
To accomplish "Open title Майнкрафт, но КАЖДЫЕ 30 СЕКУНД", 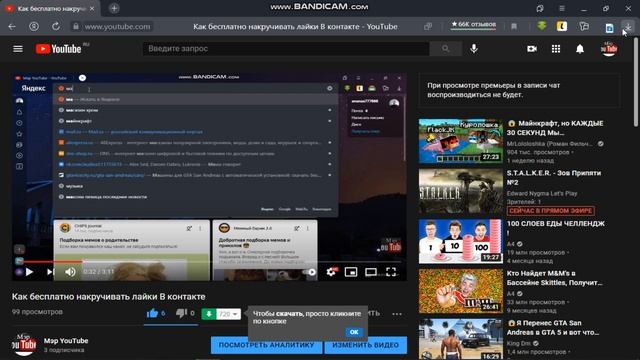I will 555,128.
